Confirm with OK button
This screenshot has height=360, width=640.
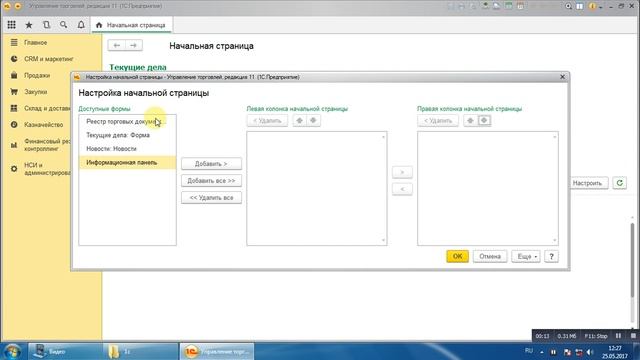[458, 256]
